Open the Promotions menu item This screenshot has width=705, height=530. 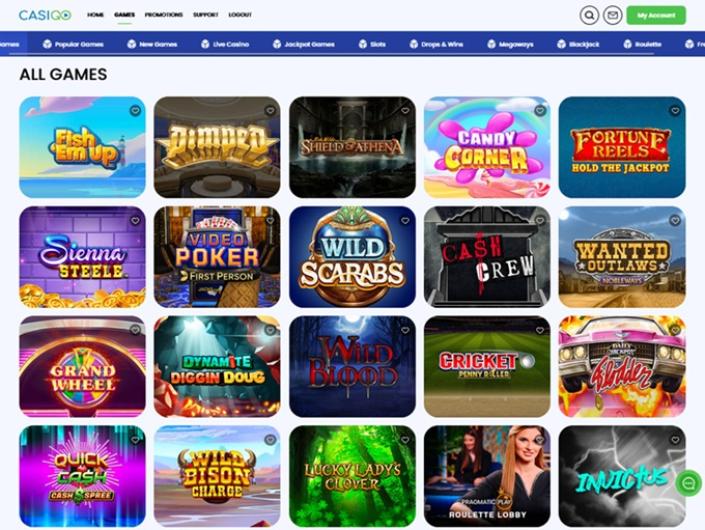click(x=164, y=15)
